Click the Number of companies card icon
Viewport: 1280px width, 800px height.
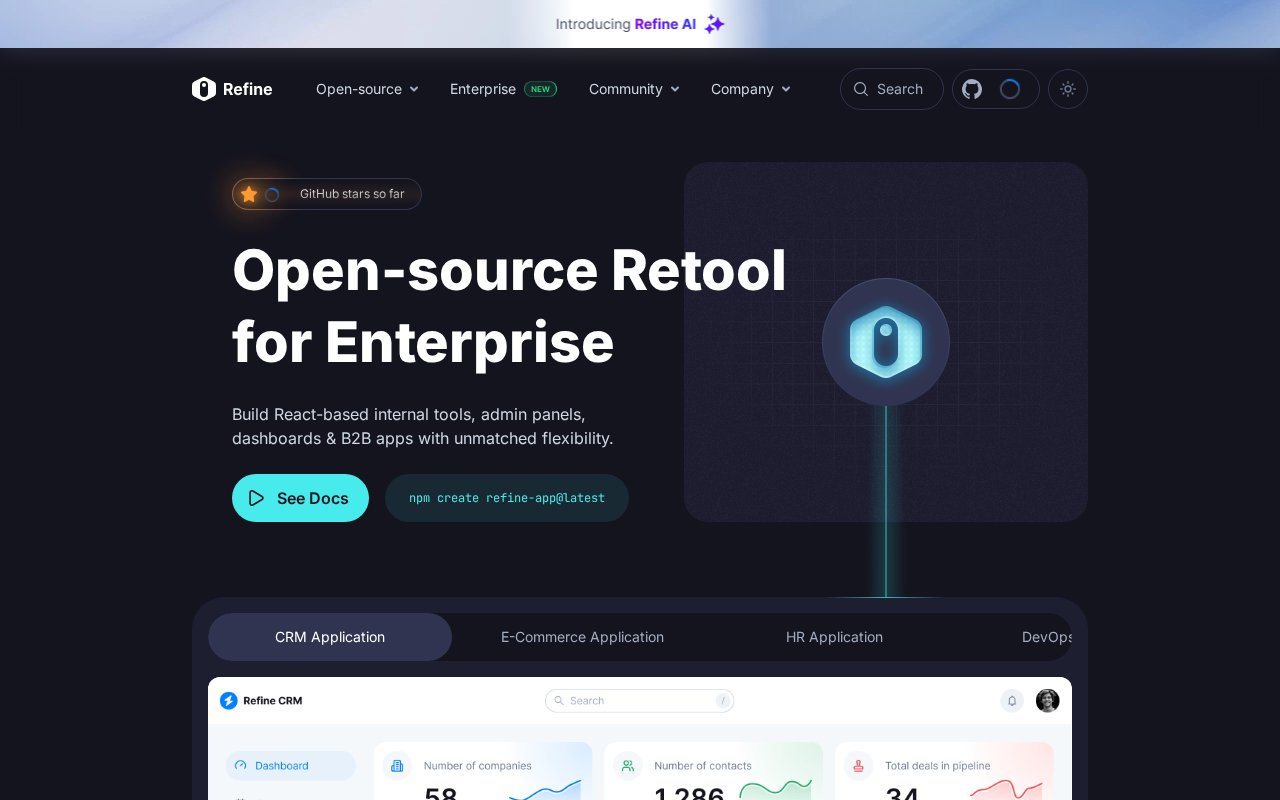(397, 766)
